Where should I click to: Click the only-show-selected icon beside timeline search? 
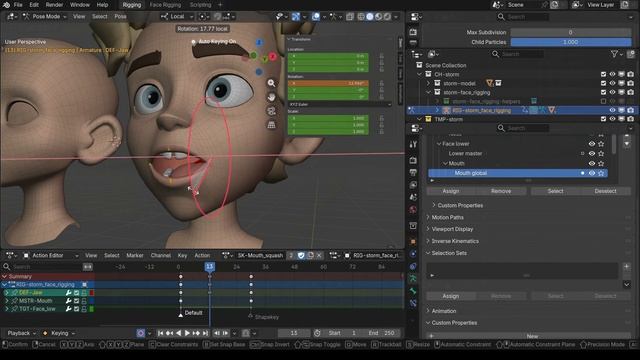tap(88, 267)
